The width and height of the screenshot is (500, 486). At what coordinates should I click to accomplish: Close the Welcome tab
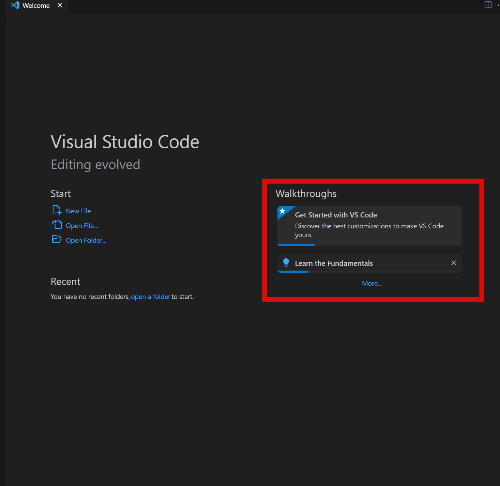click(x=60, y=5)
